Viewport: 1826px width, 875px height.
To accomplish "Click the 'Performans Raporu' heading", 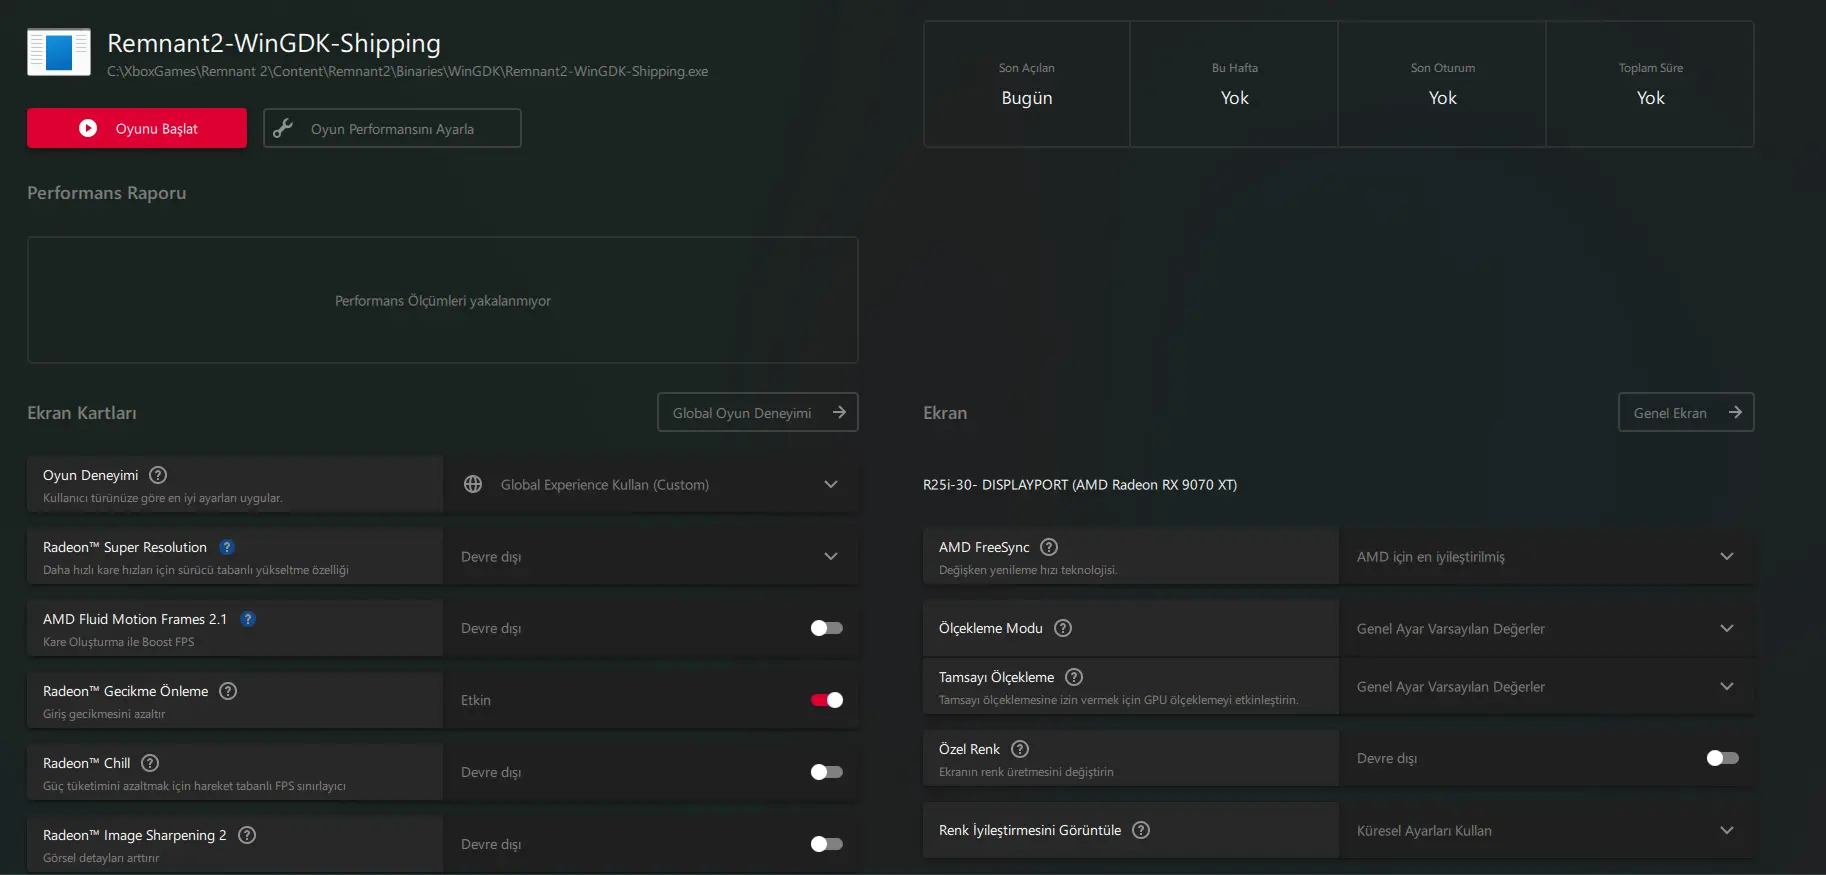I will [x=107, y=193].
